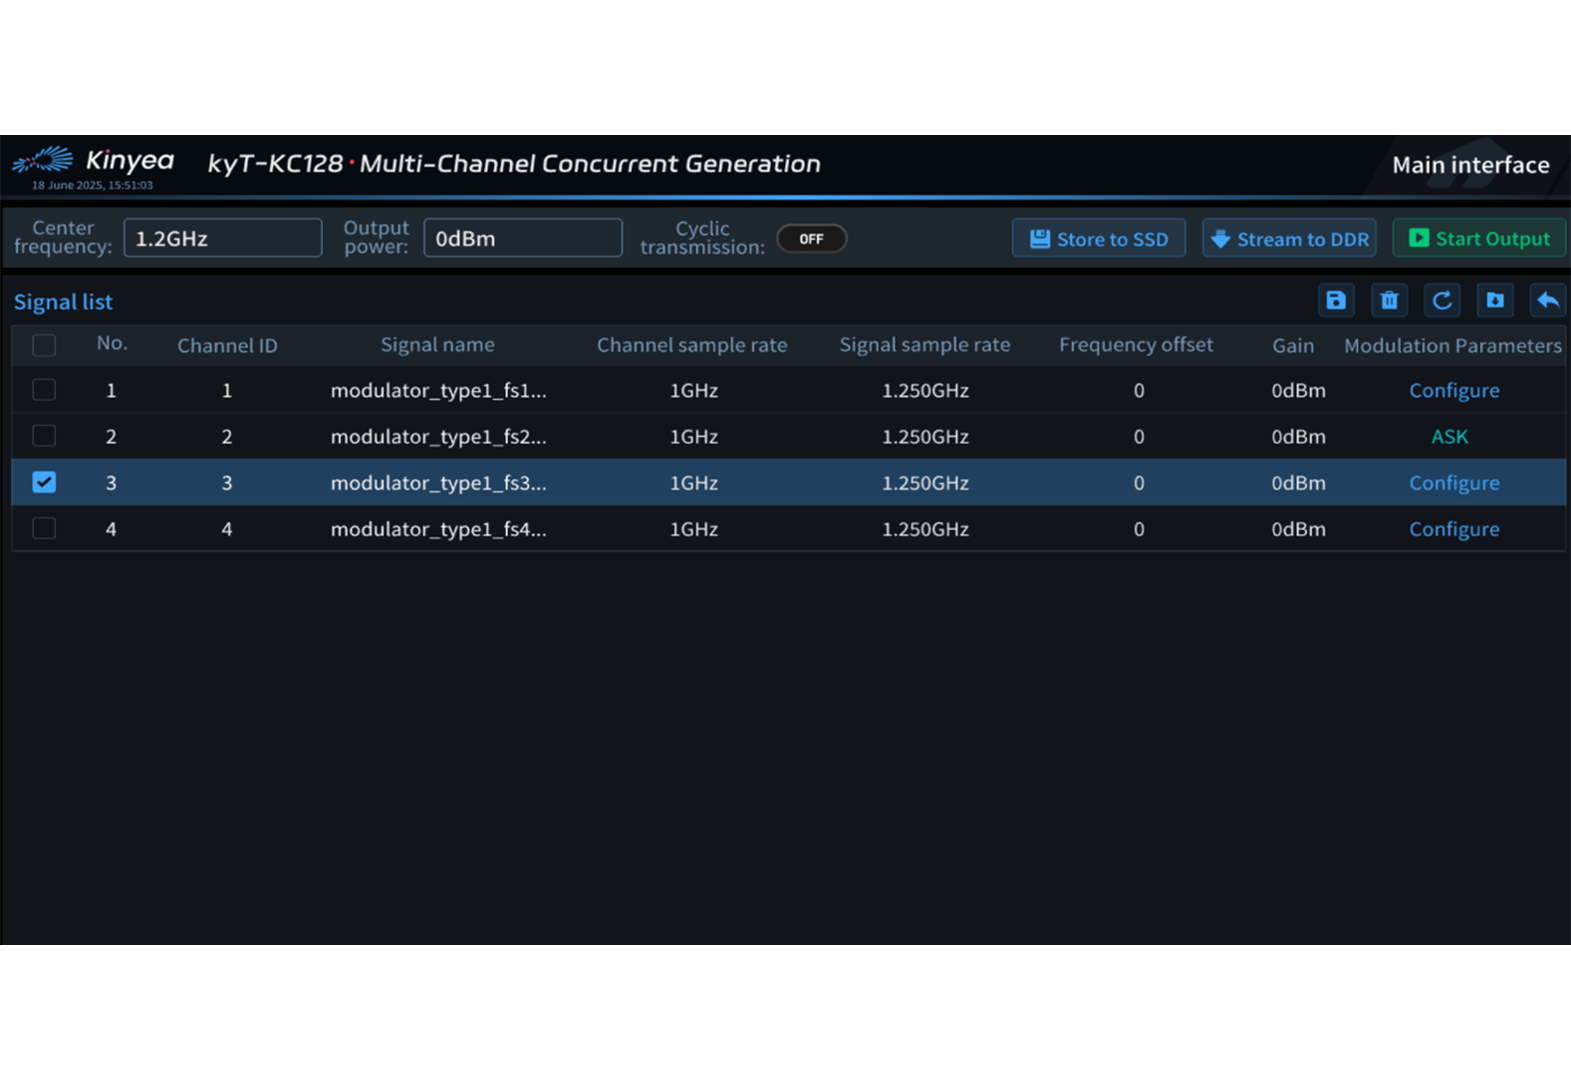Click the back arrow return icon
Screen dimensions: 1571x1080
coord(1548,300)
